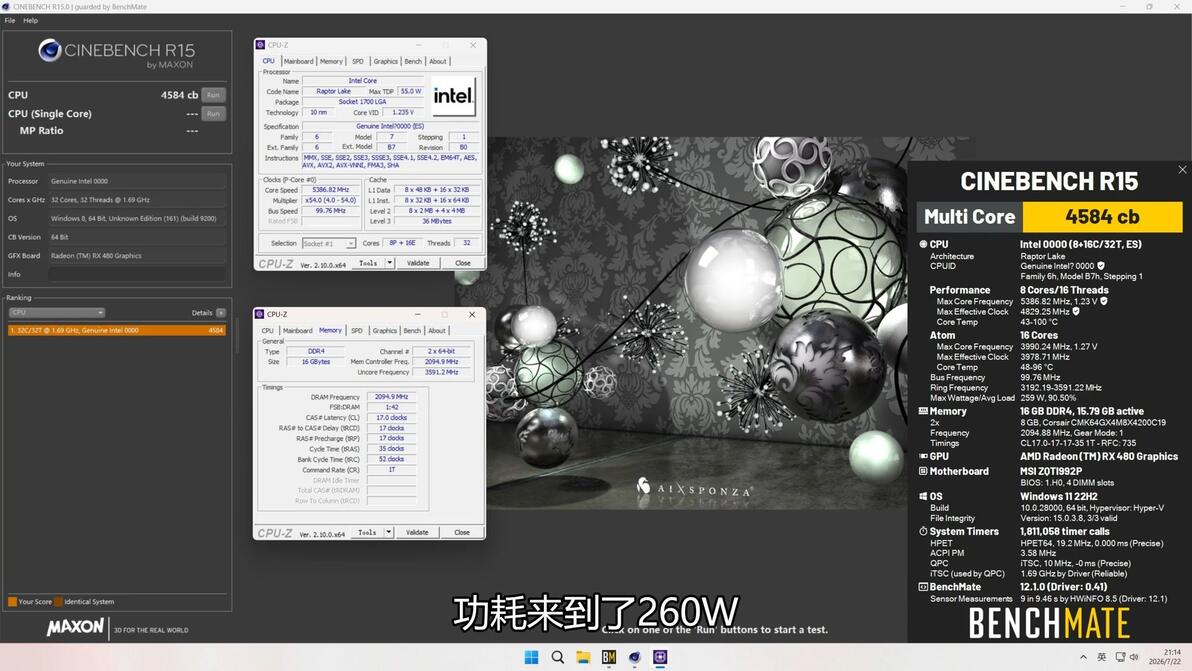Open About tab in upper CPU-Z window
Image resolution: width=1192 pixels, height=671 pixels.
pyautogui.click(x=438, y=62)
